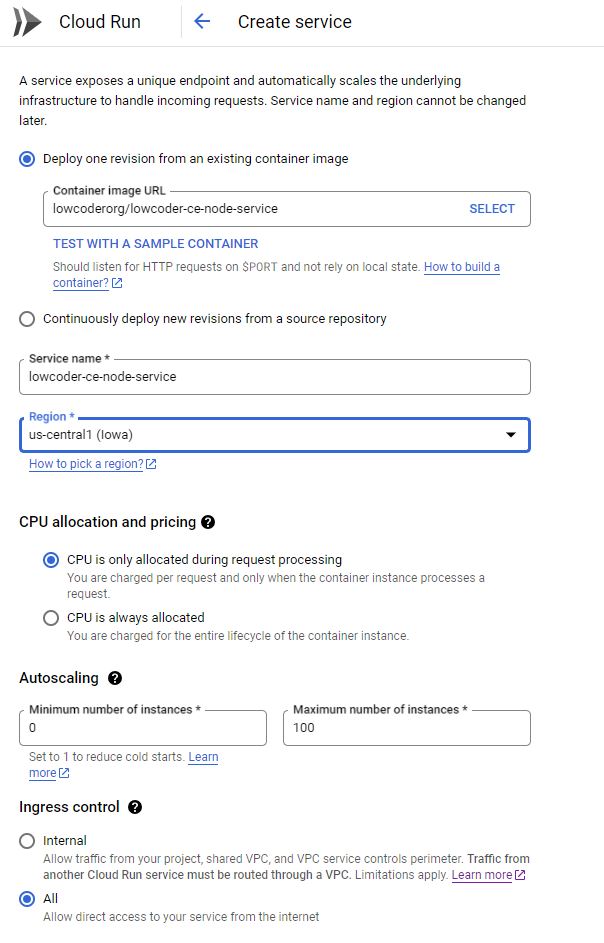Go back with the left arrow

coord(202,22)
